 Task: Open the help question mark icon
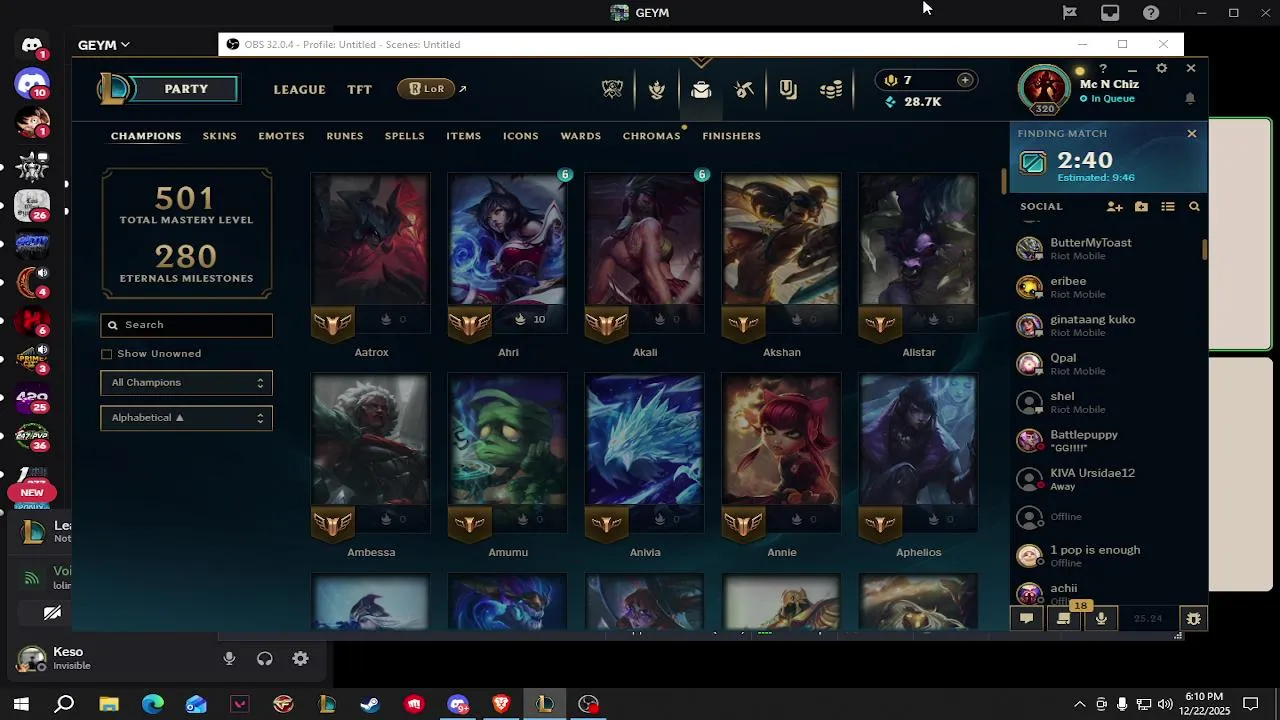click(1103, 68)
